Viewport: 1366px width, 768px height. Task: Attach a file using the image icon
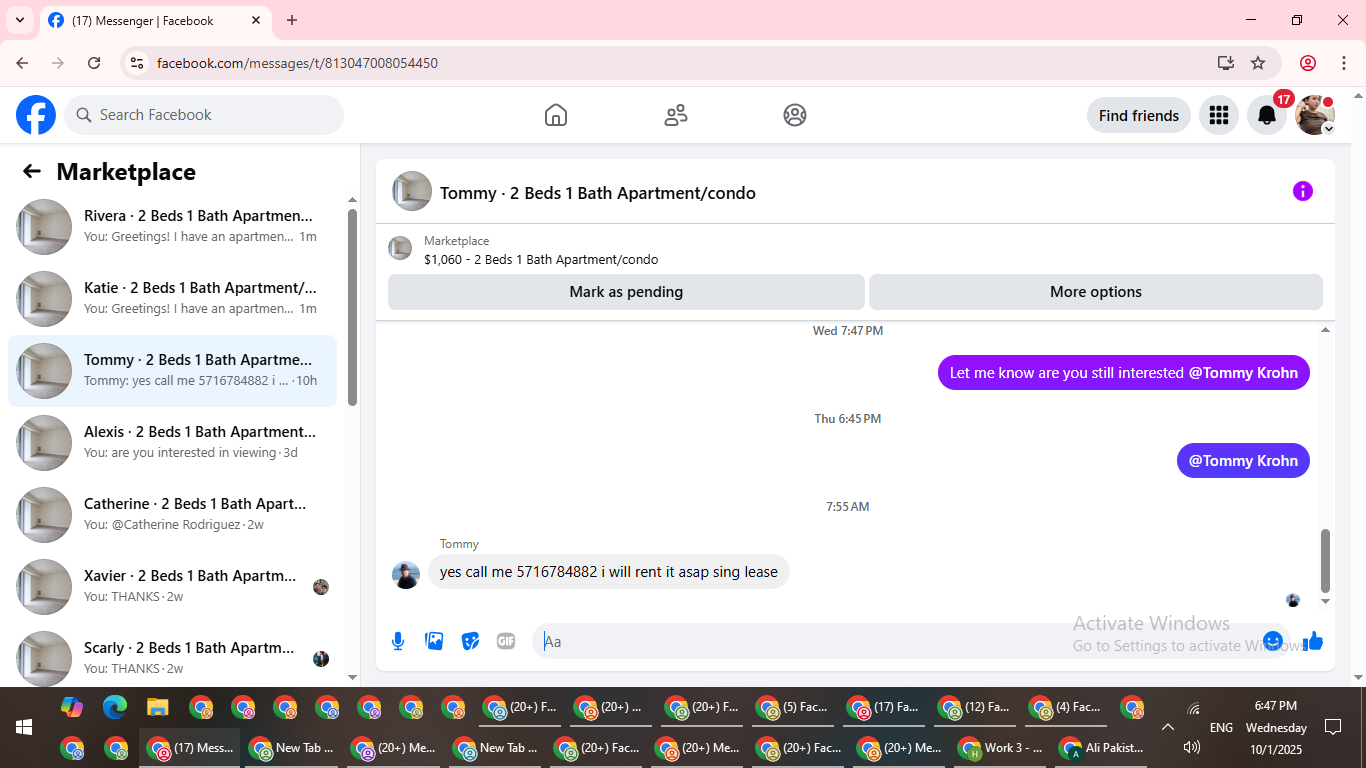[x=434, y=641]
